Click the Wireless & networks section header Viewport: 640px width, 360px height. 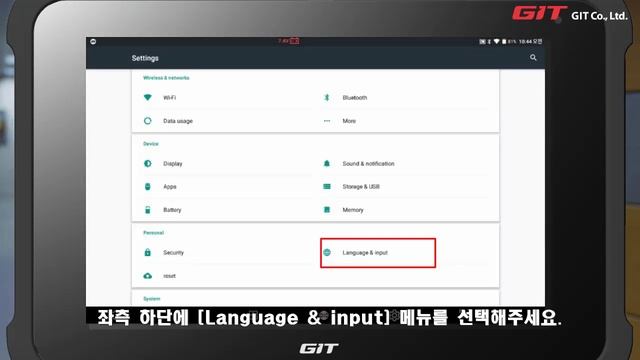point(166,78)
